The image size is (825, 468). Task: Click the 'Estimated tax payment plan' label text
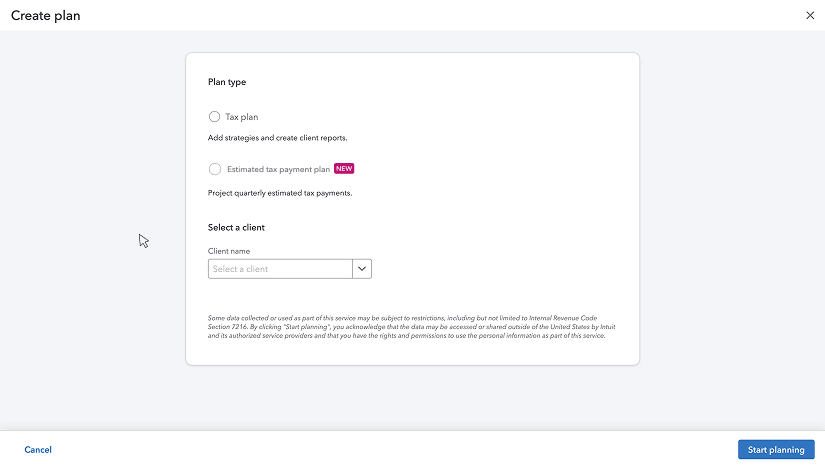point(278,169)
